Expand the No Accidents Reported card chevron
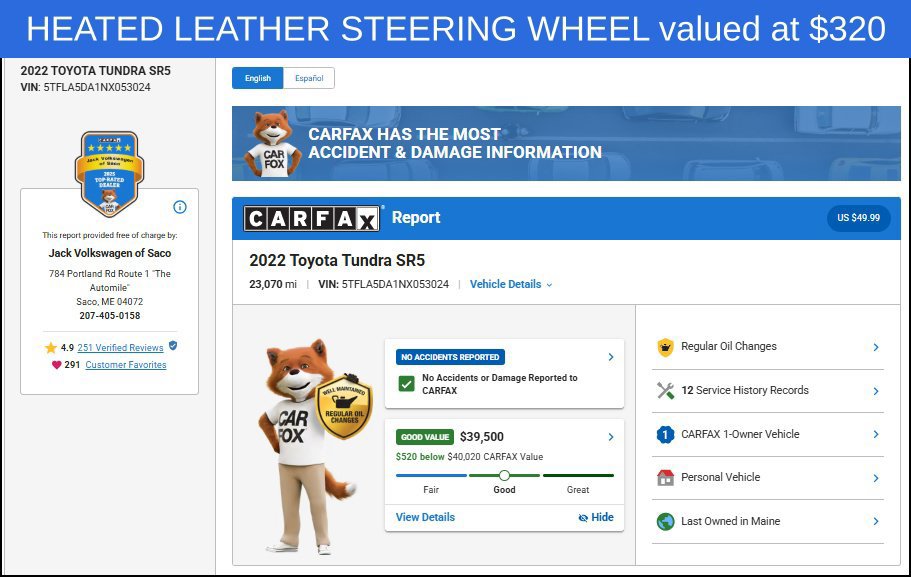The image size is (911, 577). pos(611,357)
